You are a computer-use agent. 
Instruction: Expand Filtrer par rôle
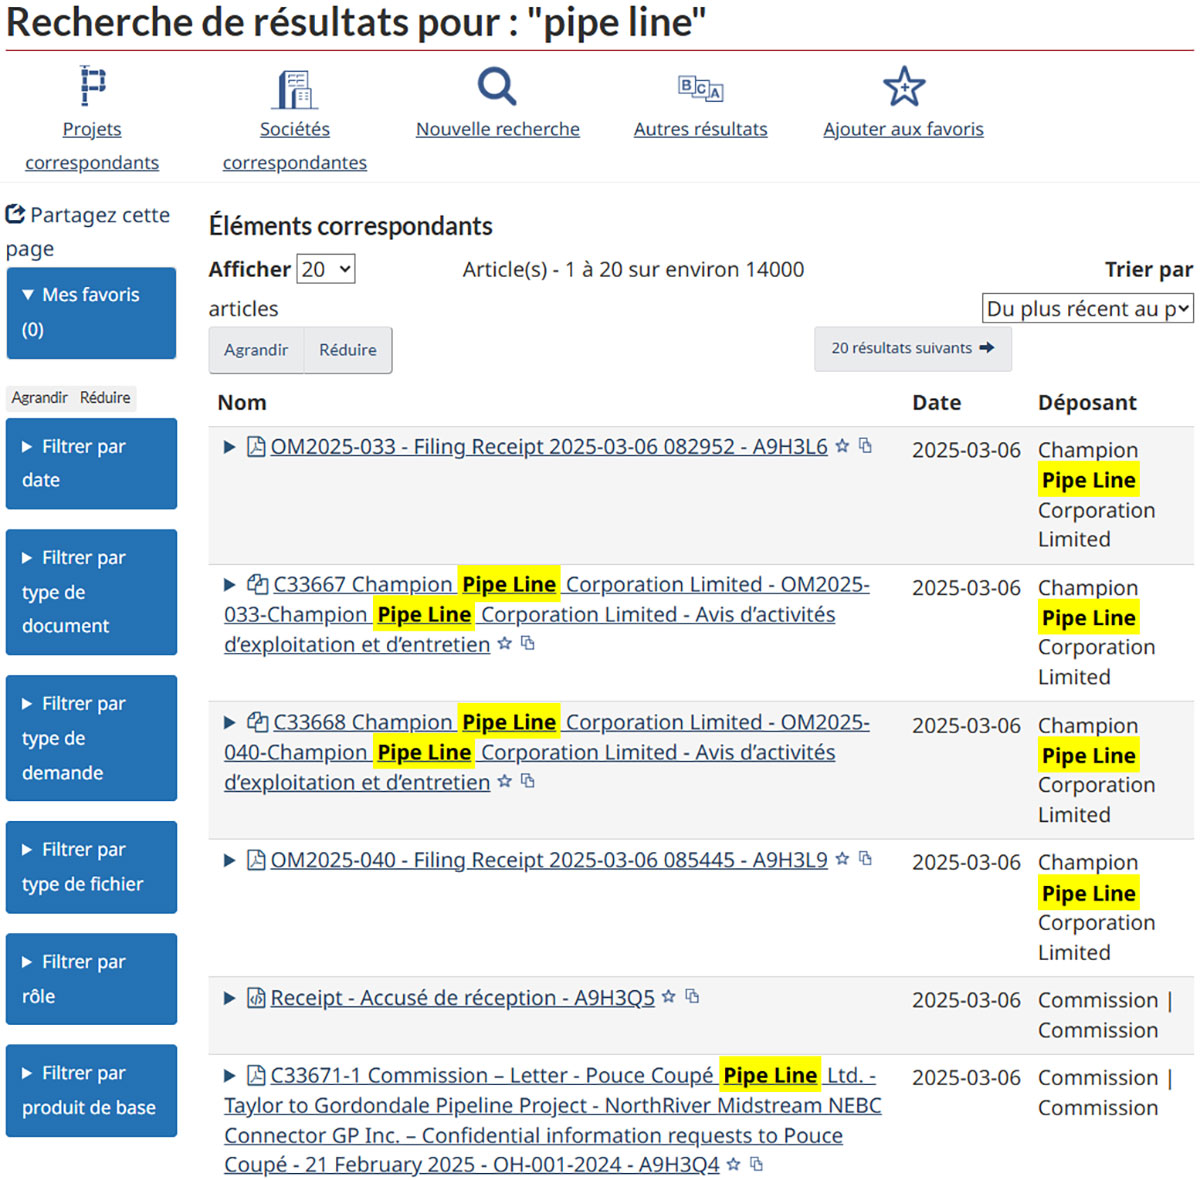pos(91,979)
